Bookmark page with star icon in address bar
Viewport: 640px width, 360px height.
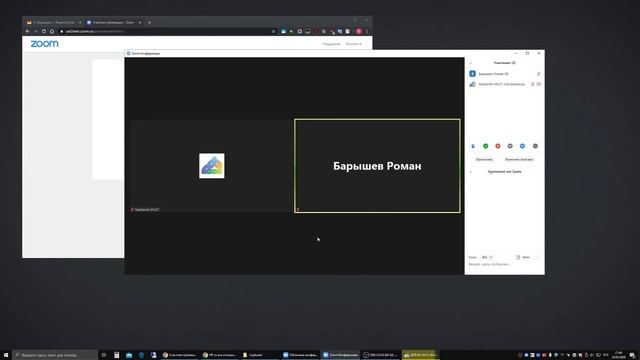pos(273,31)
